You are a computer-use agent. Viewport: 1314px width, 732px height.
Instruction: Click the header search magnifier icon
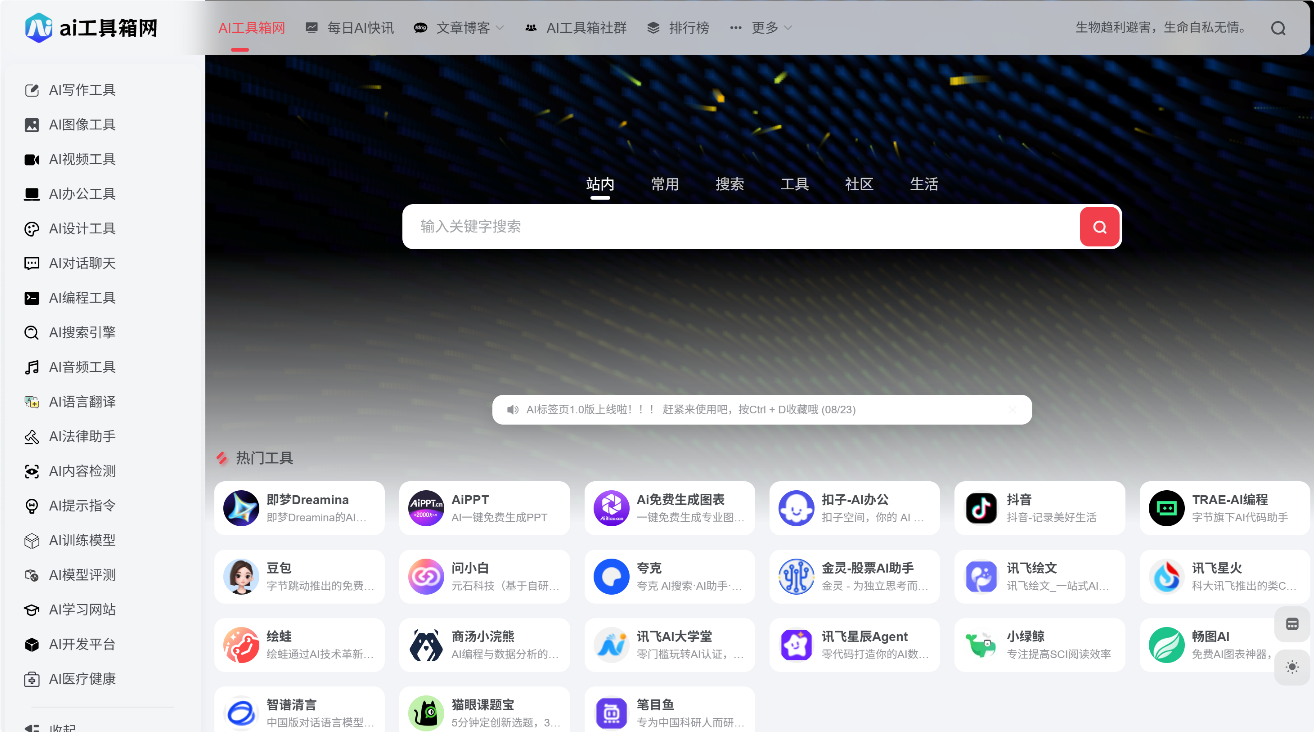pos(1278,28)
